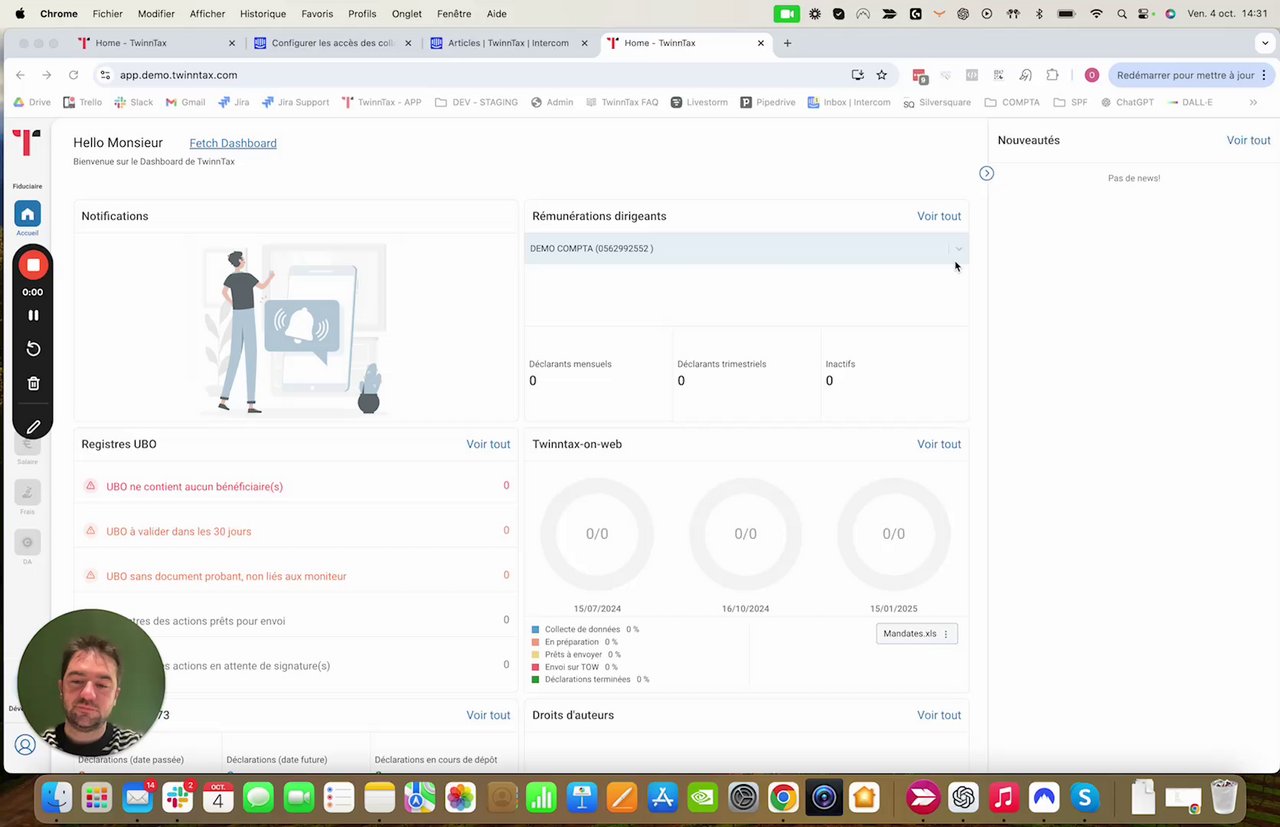The width and height of the screenshot is (1280, 827).
Task: Bookmark this page with the star
Action: [x=881, y=75]
